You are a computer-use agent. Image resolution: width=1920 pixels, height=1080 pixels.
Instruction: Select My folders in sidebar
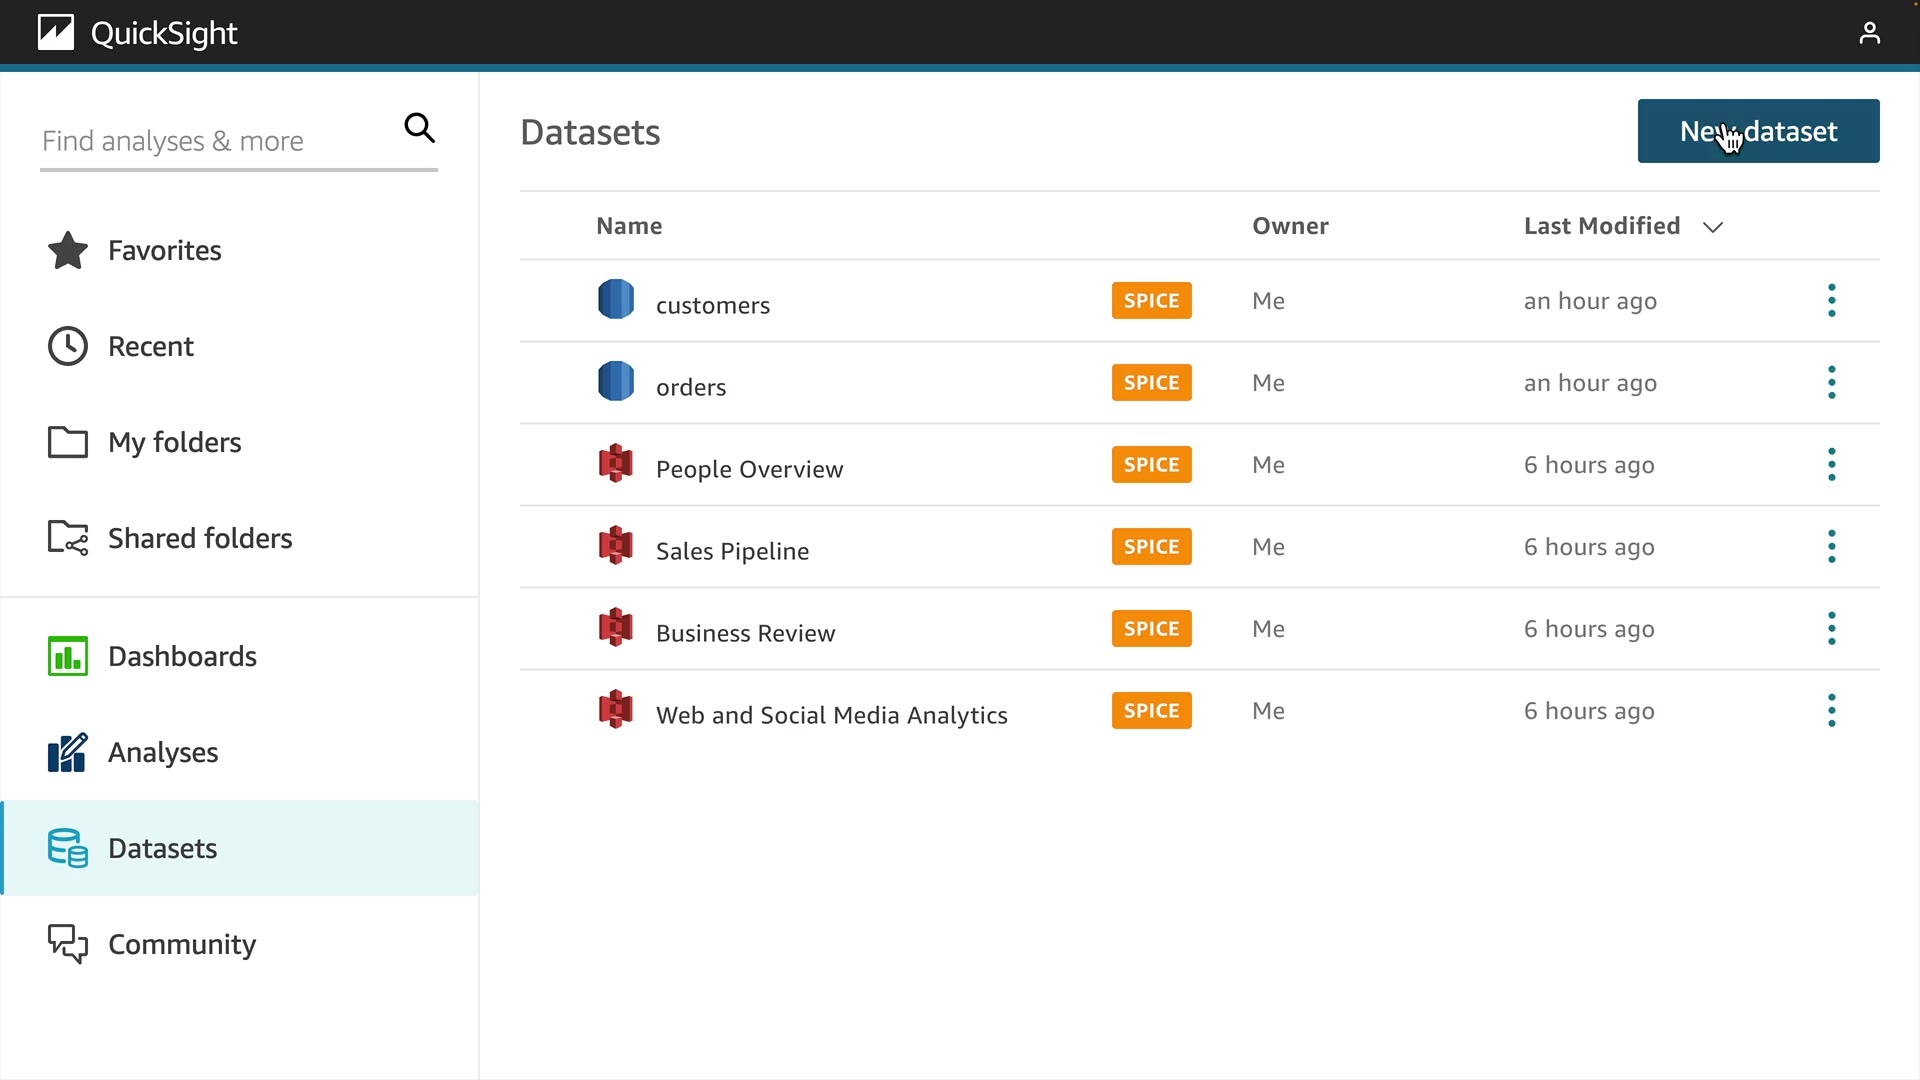pyautogui.click(x=174, y=443)
